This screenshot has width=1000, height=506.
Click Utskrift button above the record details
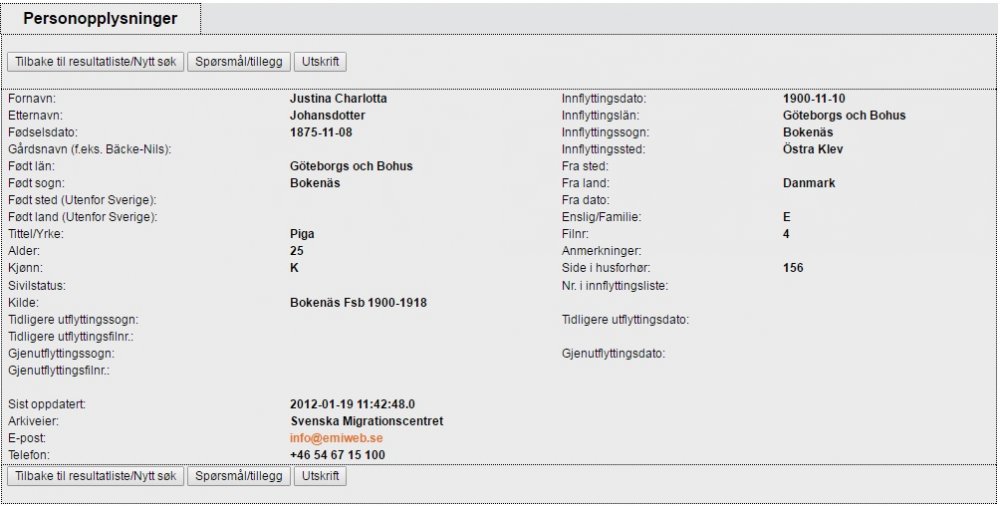click(320, 62)
